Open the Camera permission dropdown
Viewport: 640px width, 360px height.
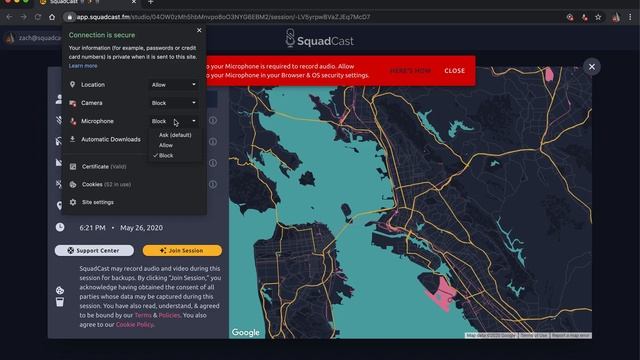tap(173, 103)
